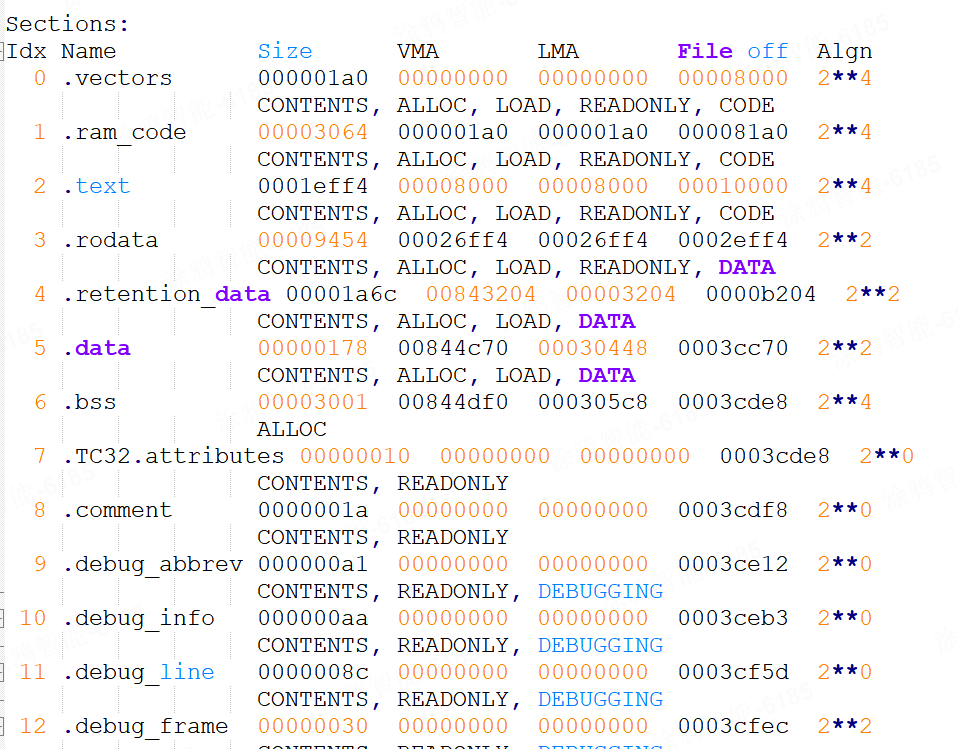Click the LMA column header

557,51
